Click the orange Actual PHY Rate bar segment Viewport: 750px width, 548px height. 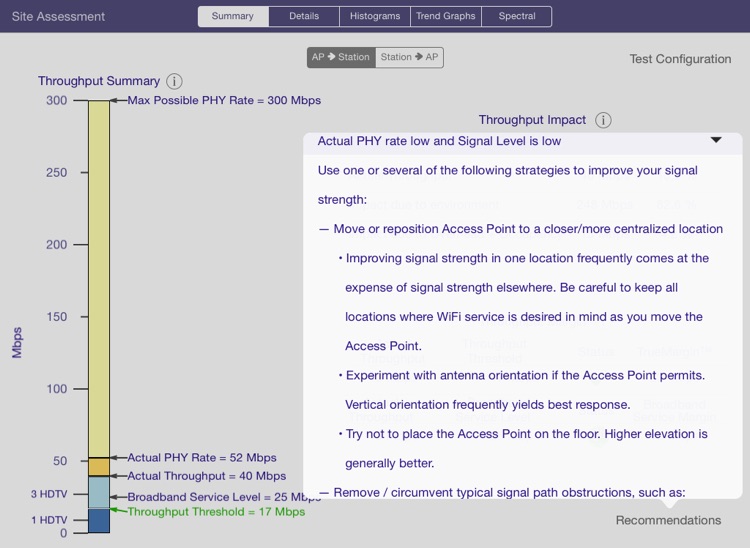(x=99, y=467)
